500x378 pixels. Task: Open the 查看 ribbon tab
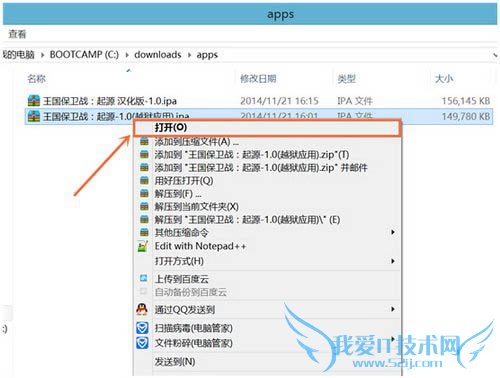17,34
